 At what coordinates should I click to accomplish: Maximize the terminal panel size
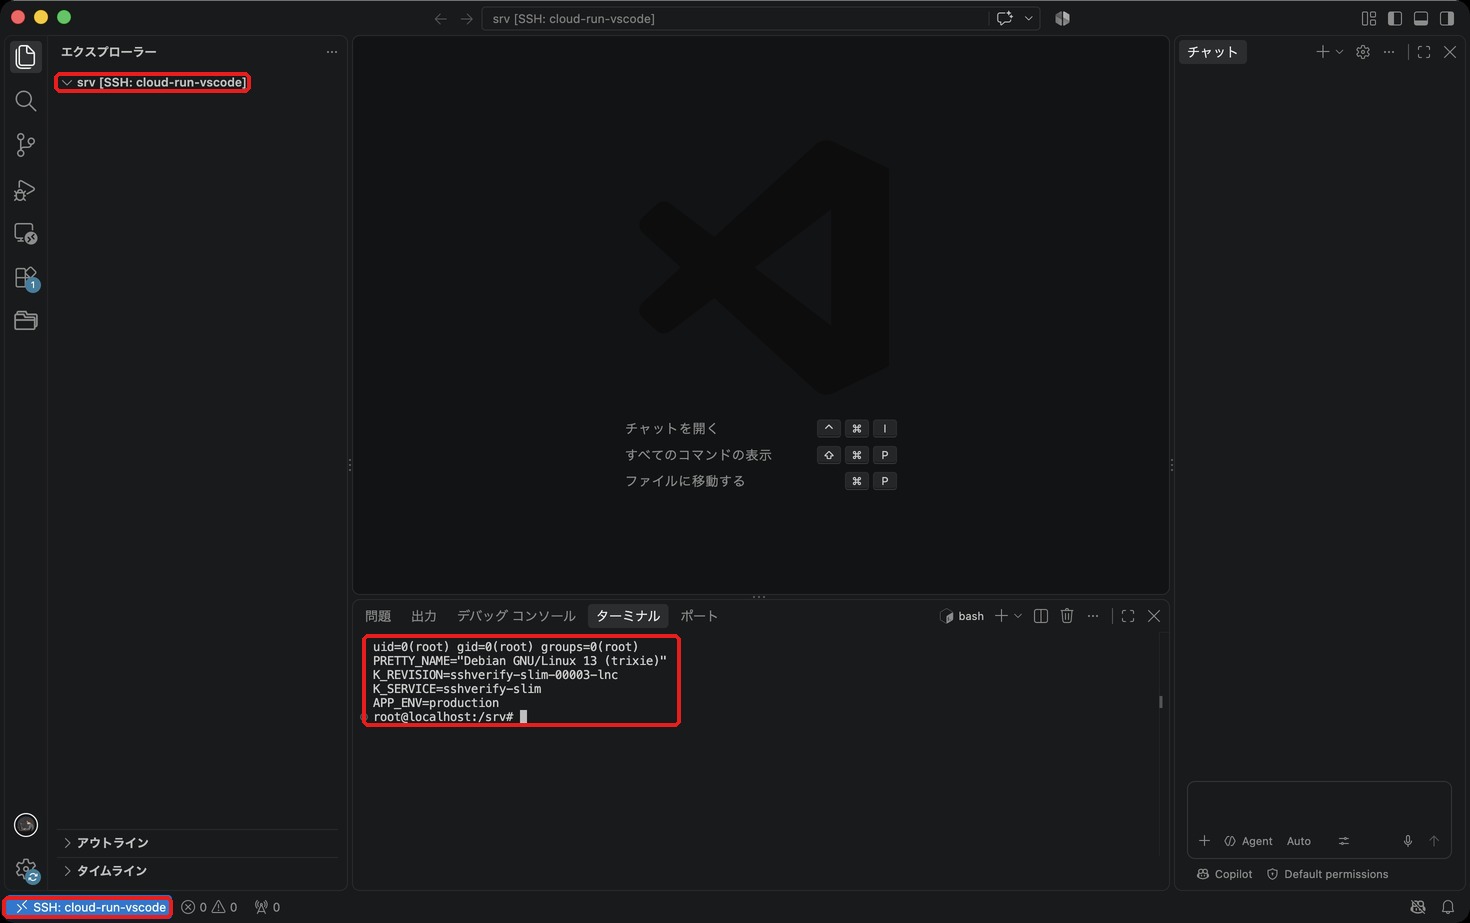[1128, 616]
